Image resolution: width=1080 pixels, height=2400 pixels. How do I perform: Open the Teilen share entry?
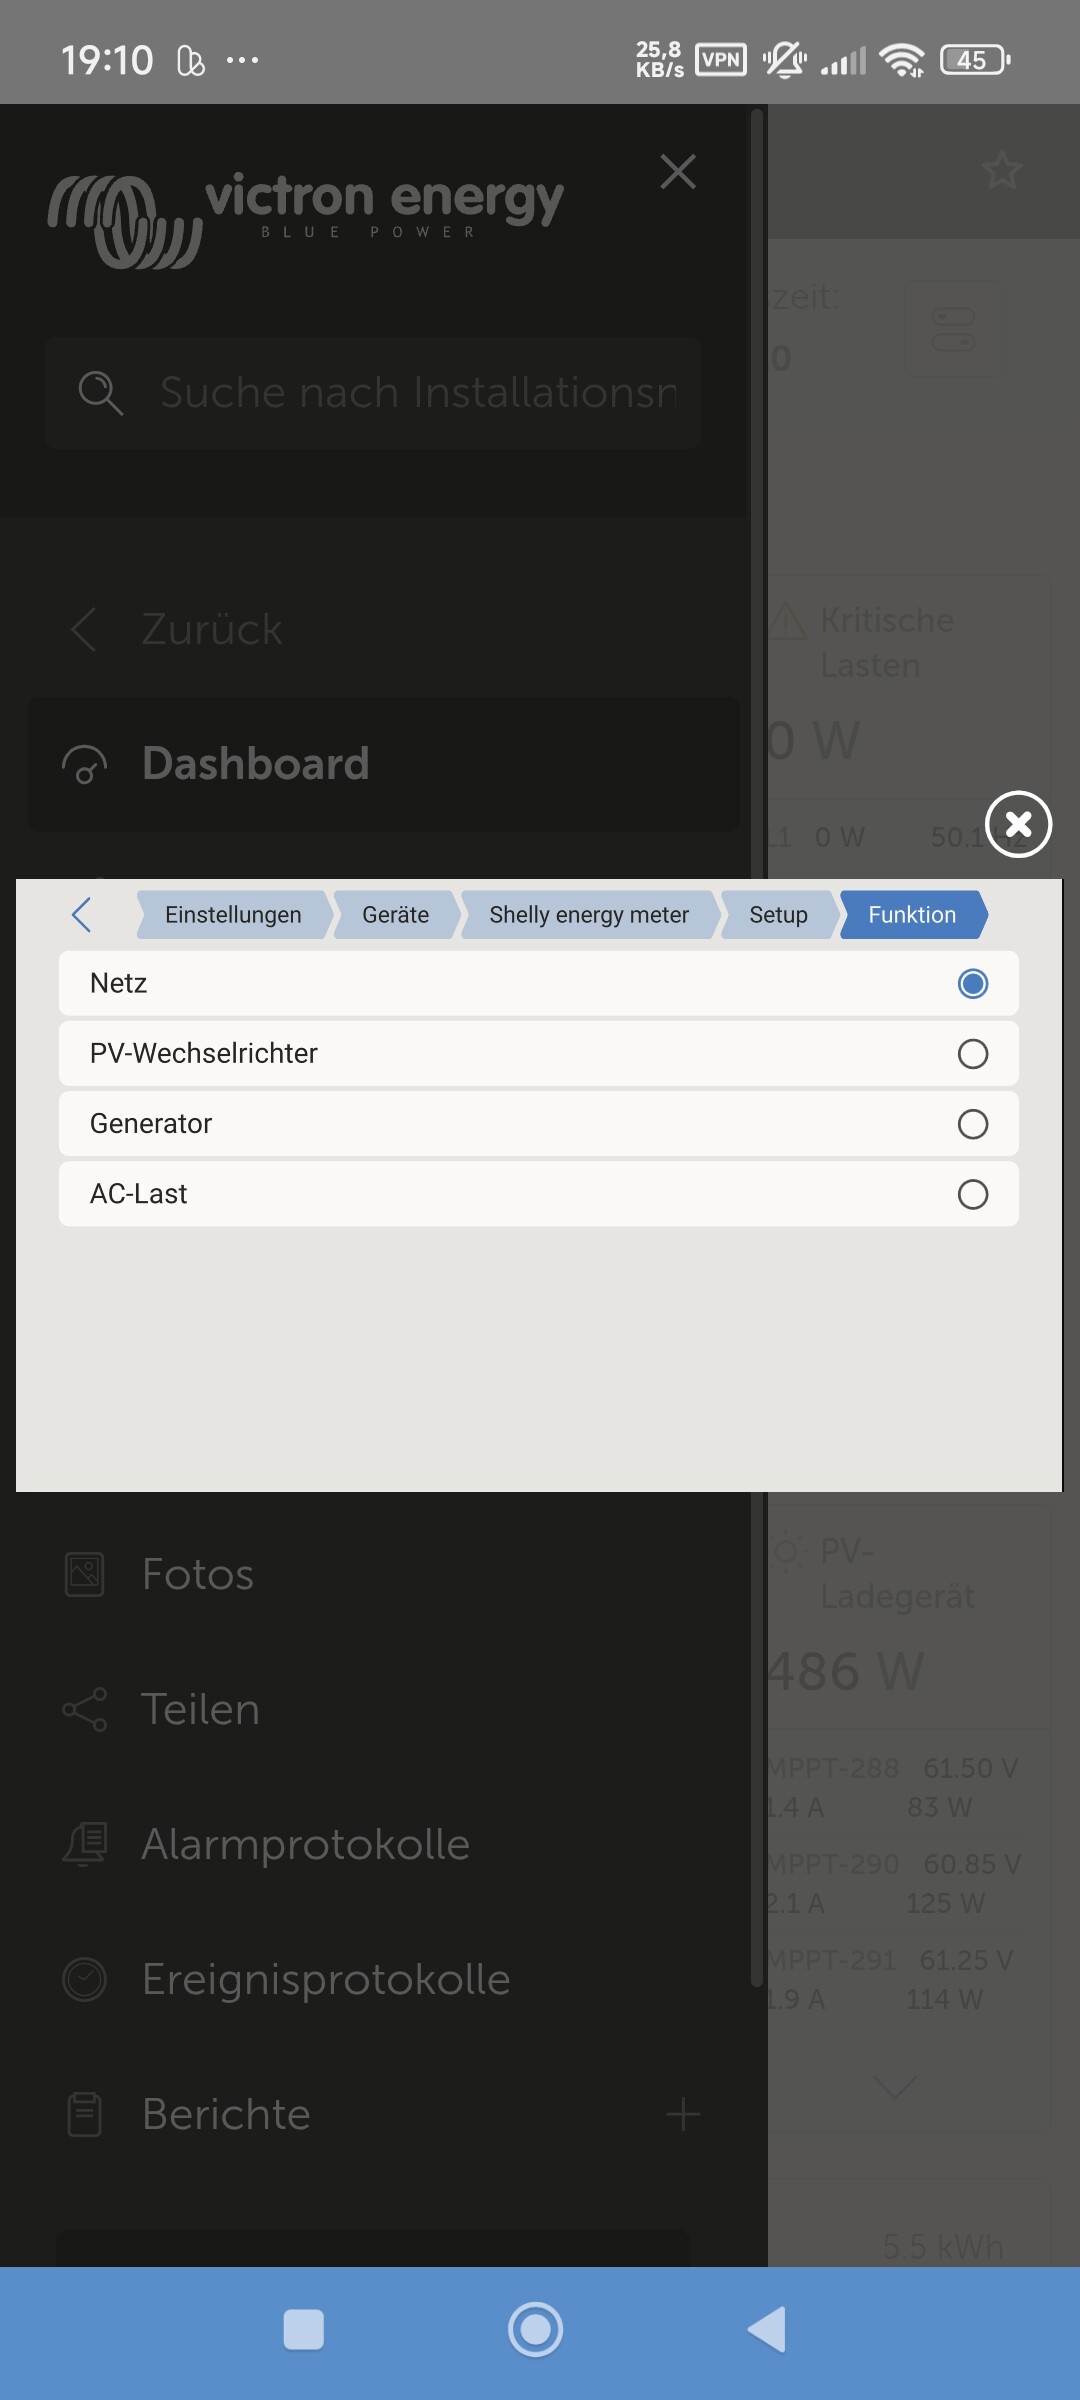click(200, 1709)
